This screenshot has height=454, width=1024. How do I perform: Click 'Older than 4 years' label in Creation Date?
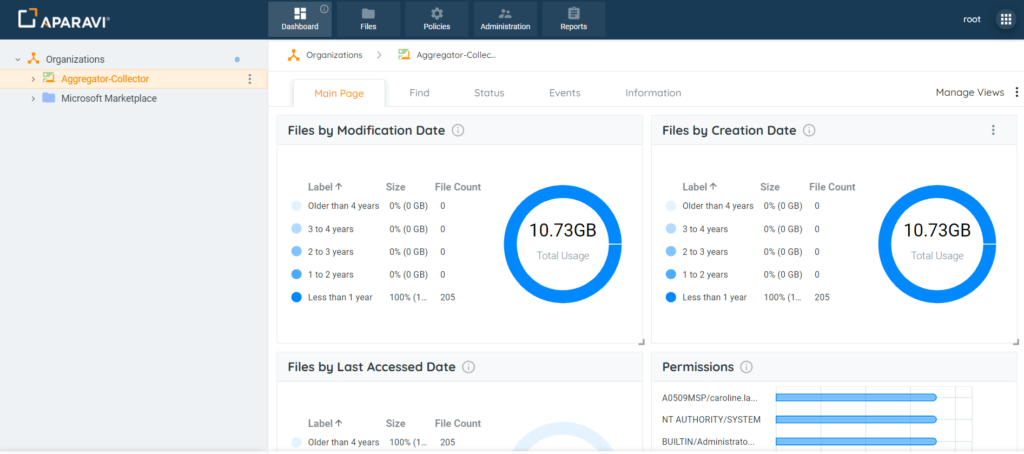(718, 206)
